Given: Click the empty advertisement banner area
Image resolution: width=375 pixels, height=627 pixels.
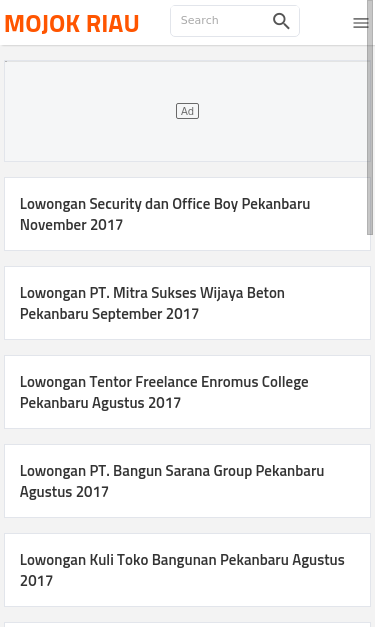Looking at the screenshot, I should tap(188, 111).
